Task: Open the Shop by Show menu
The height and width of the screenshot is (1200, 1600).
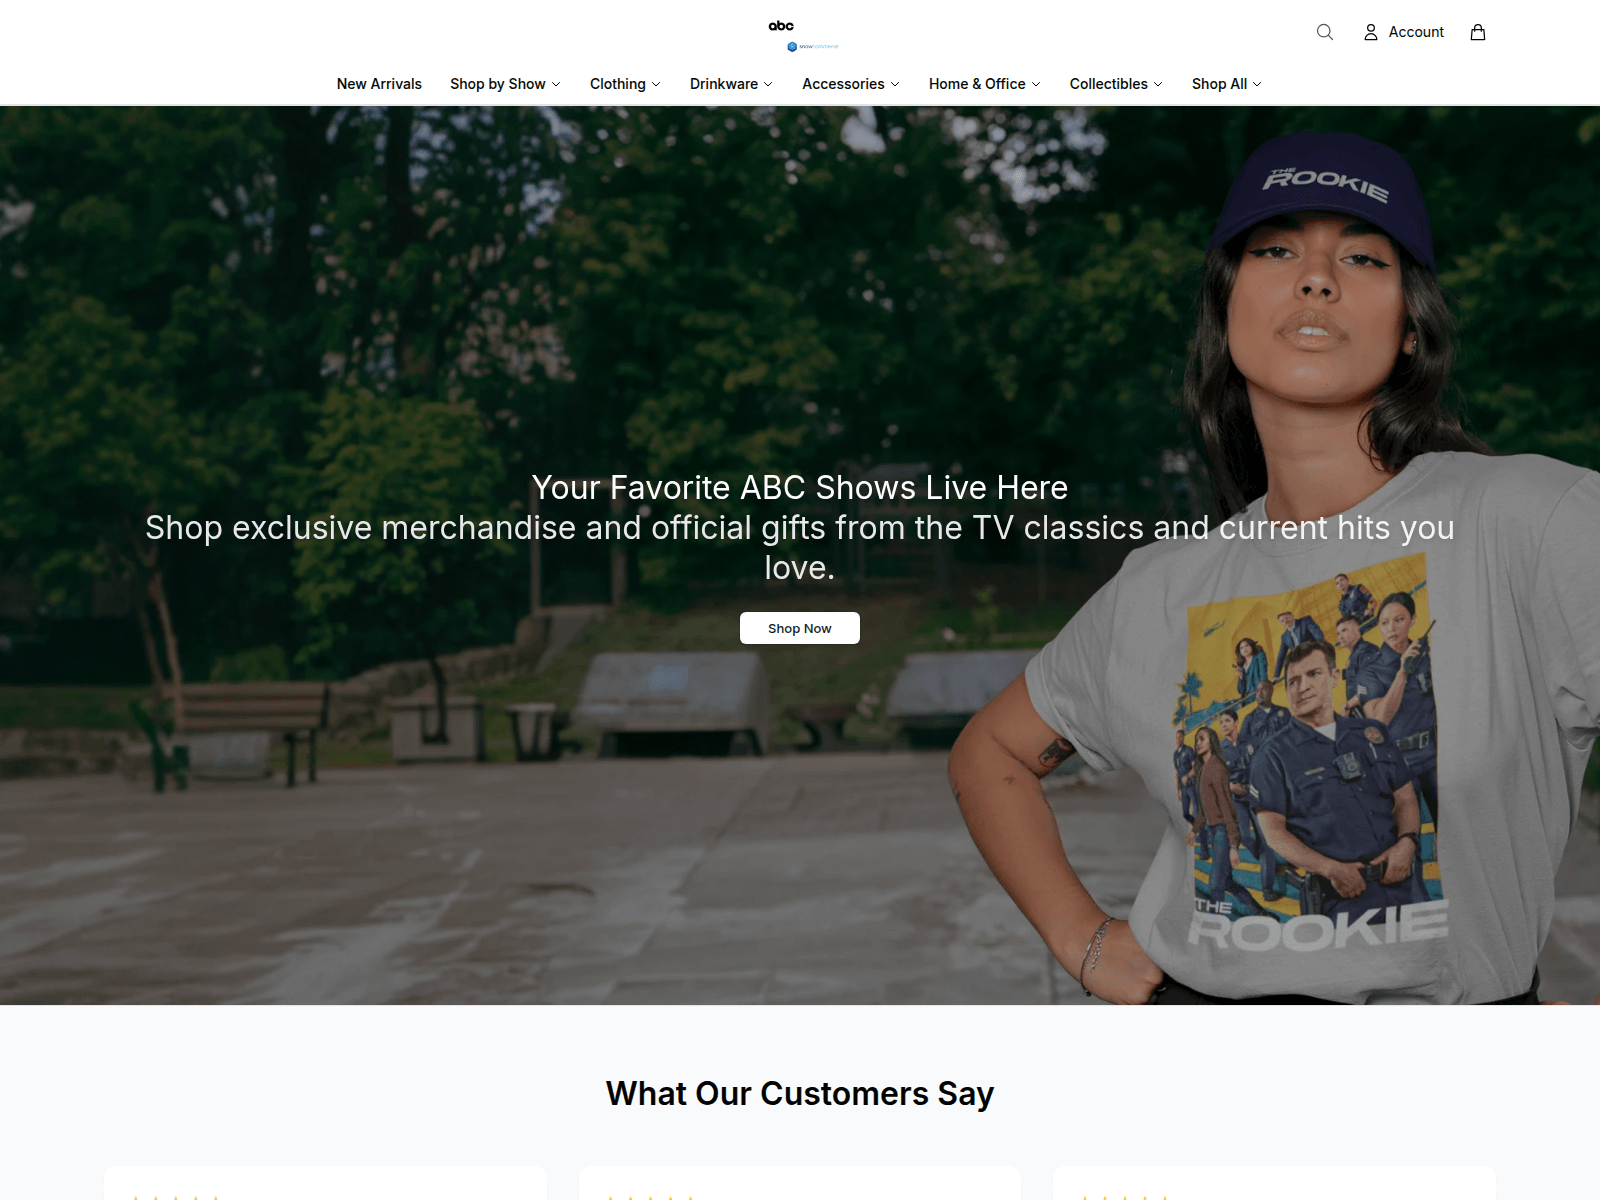Action: point(505,84)
